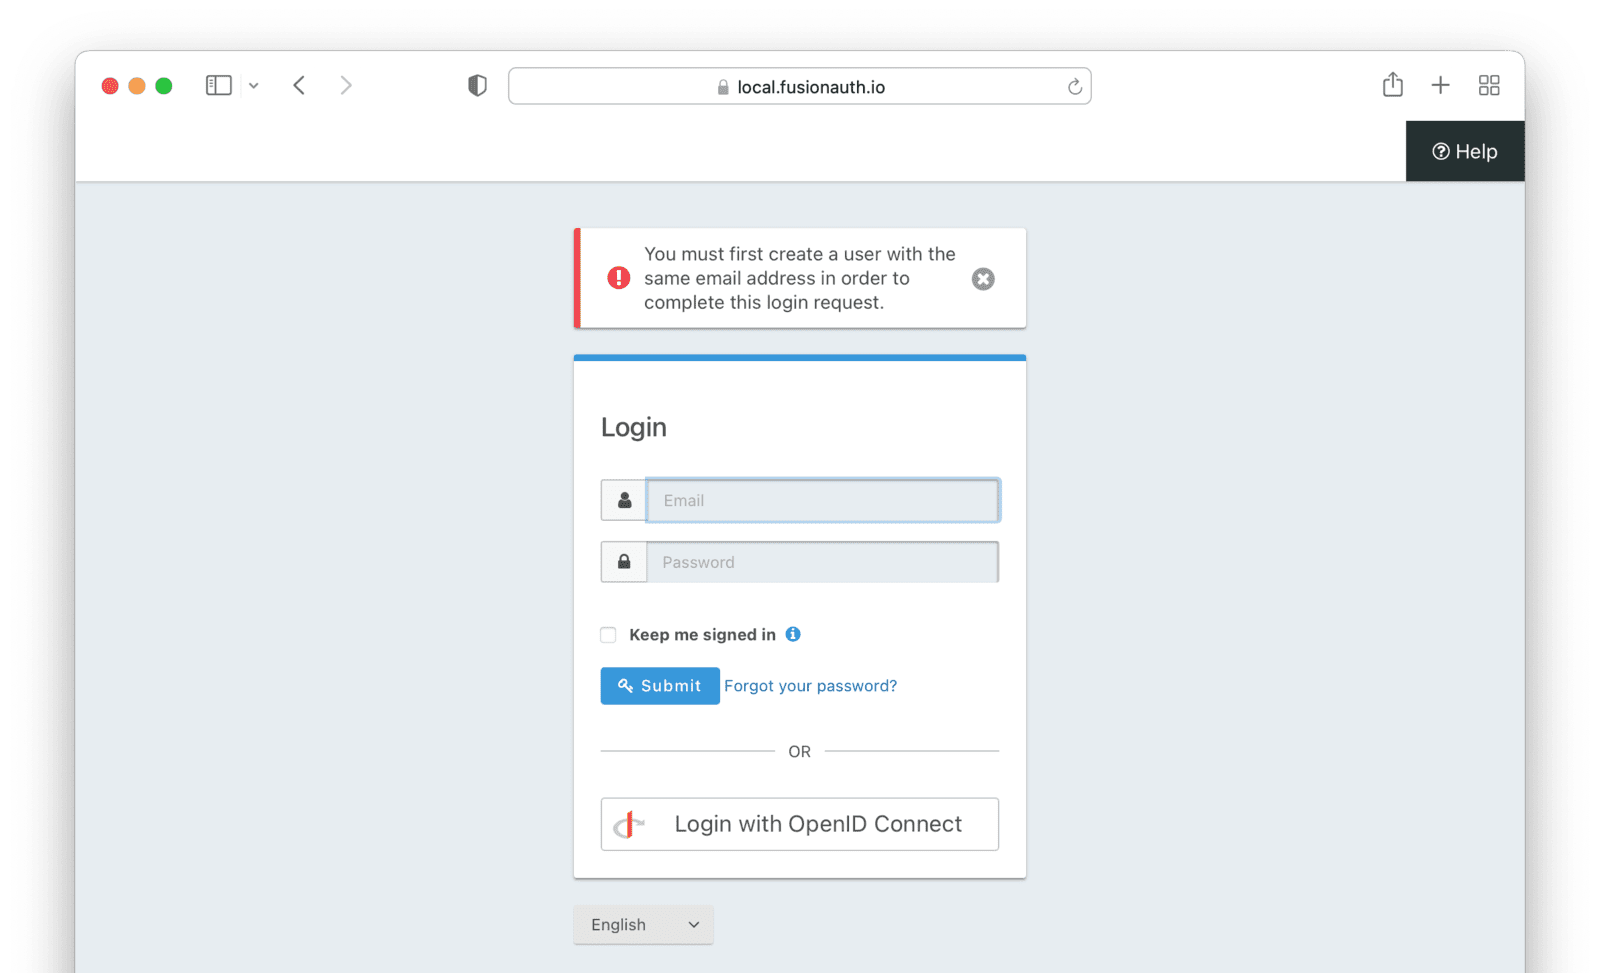Click the key icon inside the Submit button

point(626,686)
